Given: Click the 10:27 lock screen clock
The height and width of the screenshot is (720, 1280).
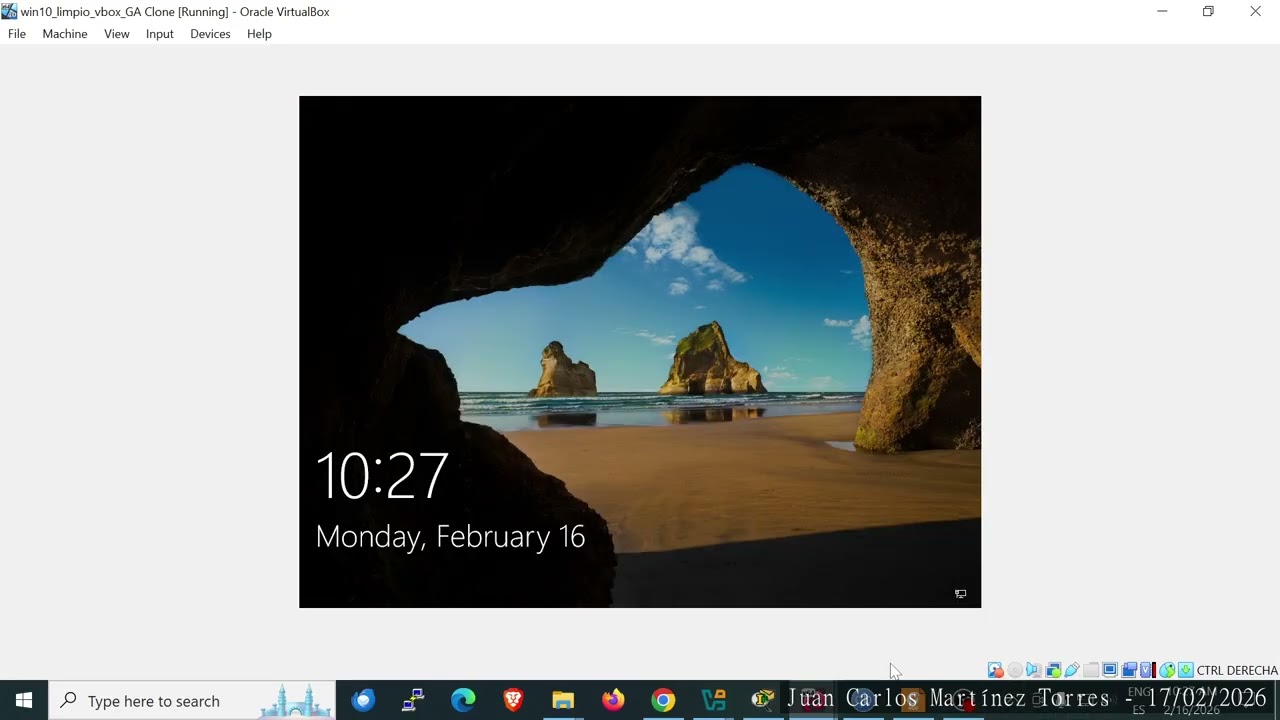Looking at the screenshot, I should [x=382, y=476].
